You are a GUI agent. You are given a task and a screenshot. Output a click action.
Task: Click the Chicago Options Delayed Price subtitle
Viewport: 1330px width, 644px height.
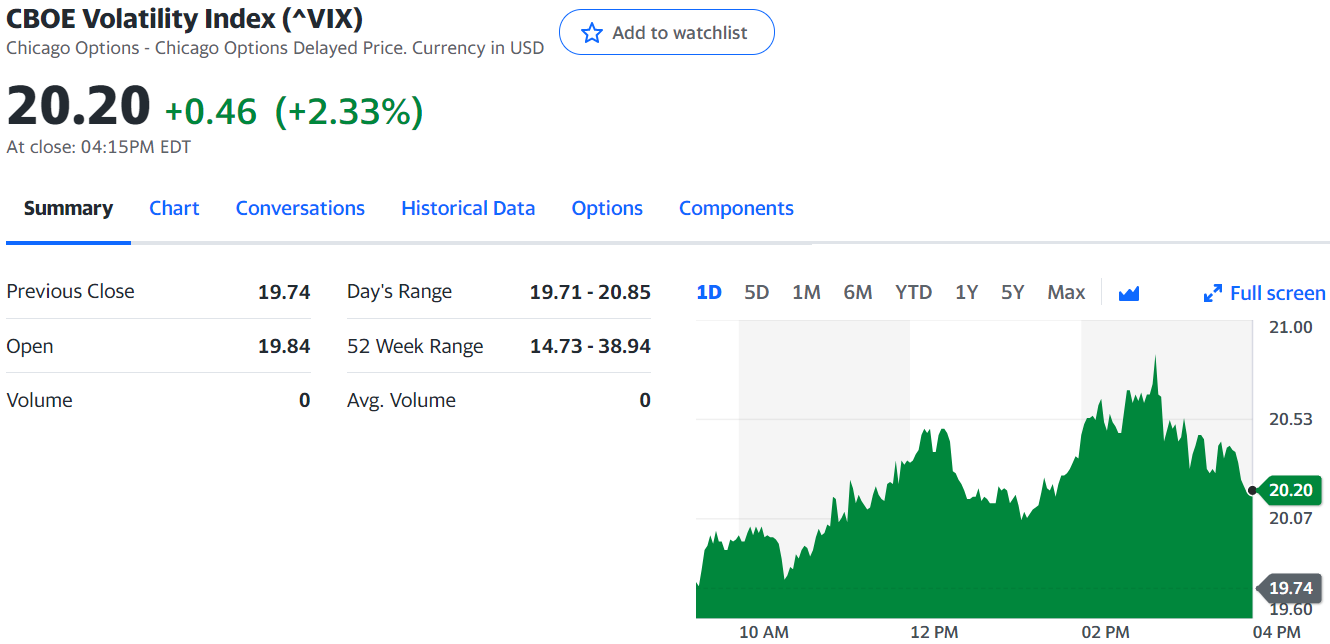(276, 48)
